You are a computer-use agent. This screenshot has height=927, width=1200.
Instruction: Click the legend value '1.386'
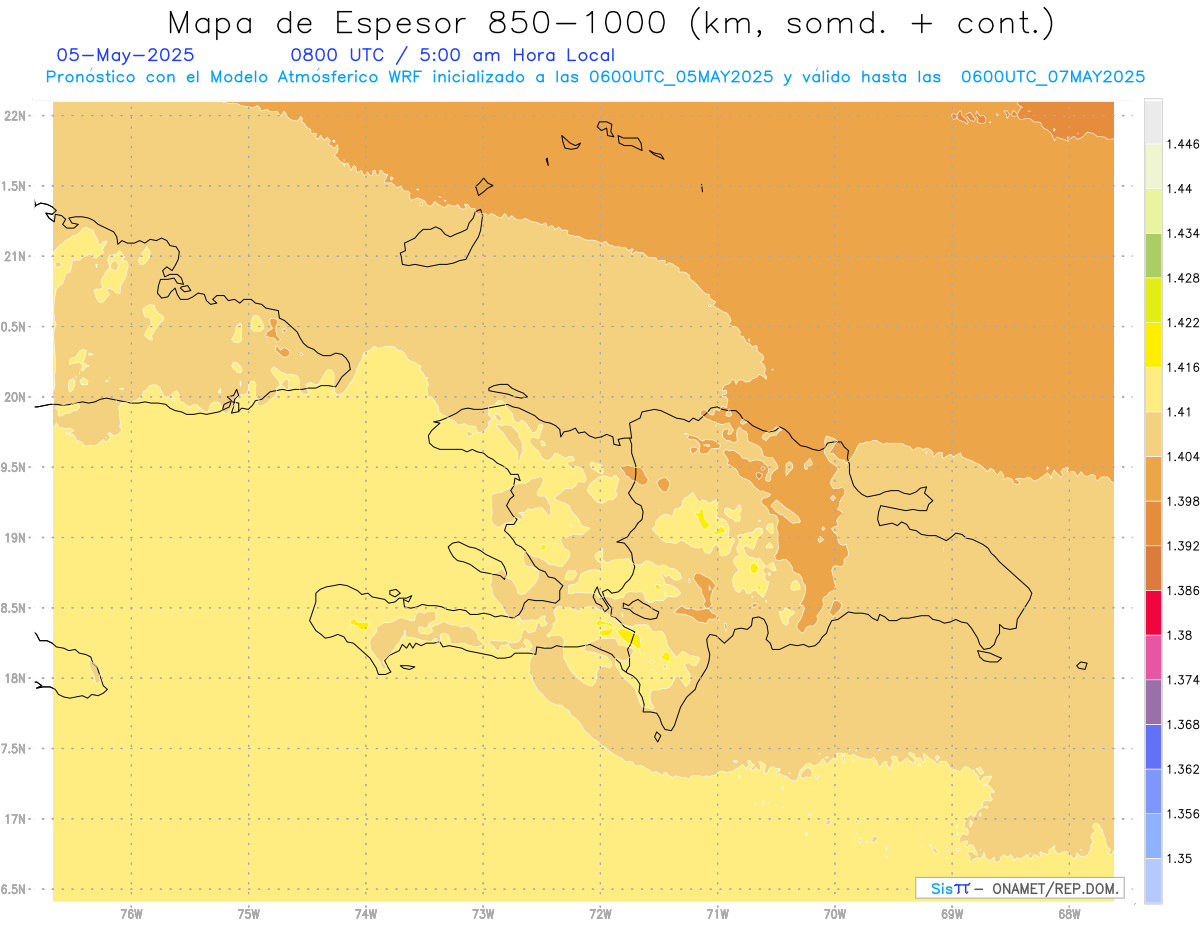coord(1182,591)
